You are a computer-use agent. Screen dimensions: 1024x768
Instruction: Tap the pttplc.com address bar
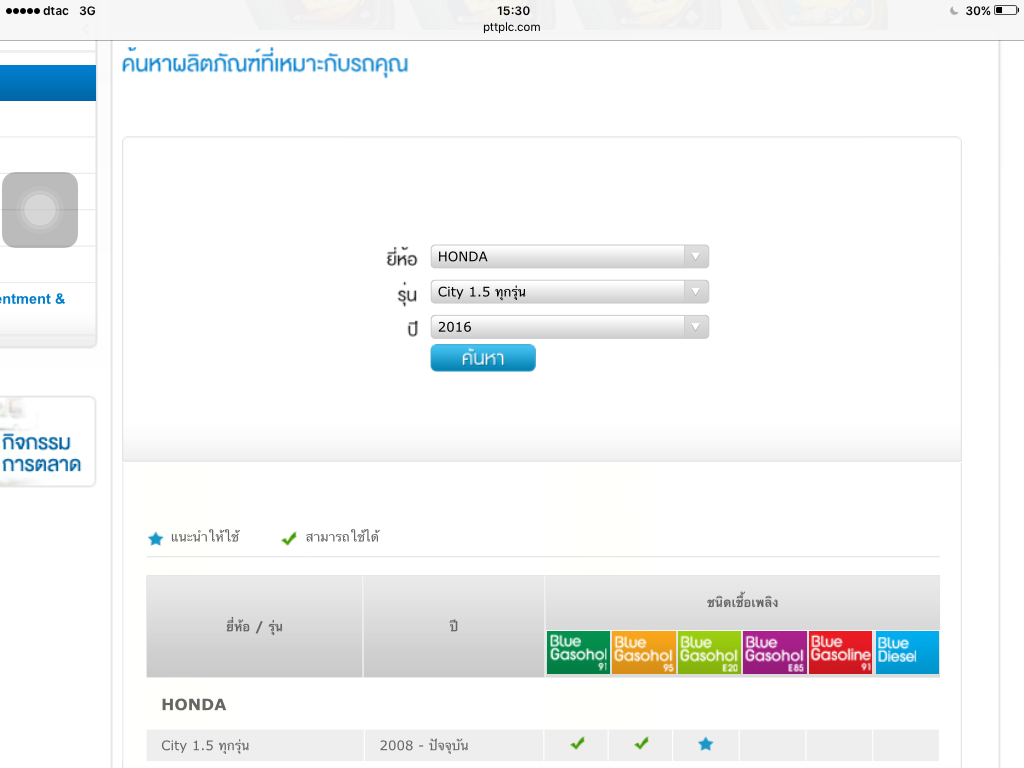[511, 27]
